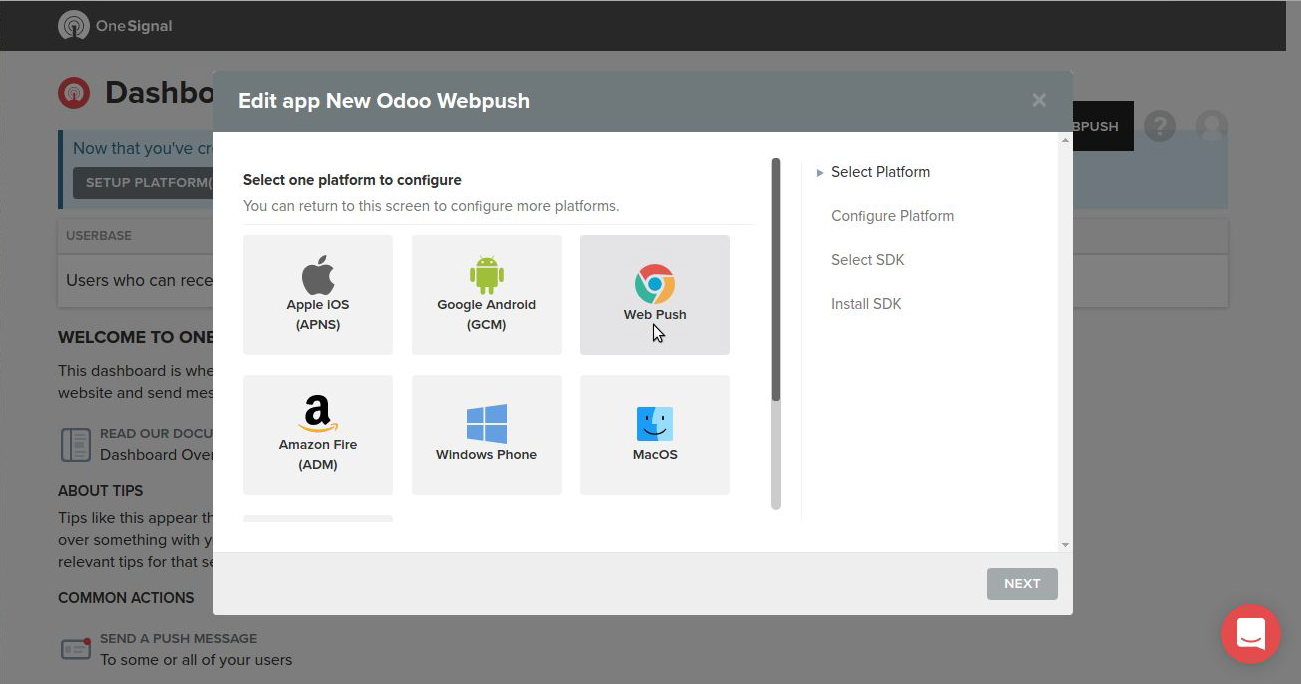Open the read documentation book icon
Screen dimensions: 1301x684
76,445
